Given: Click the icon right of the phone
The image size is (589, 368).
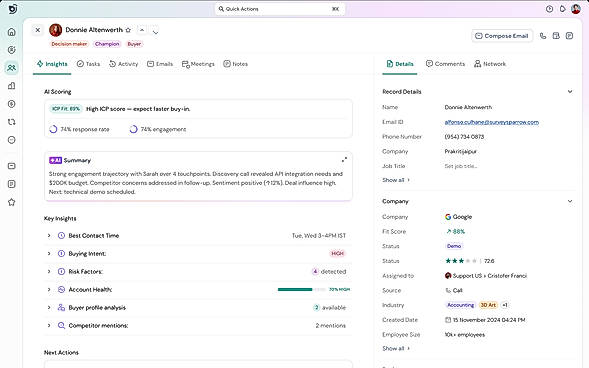Looking at the screenshot, I should [556, 36].
